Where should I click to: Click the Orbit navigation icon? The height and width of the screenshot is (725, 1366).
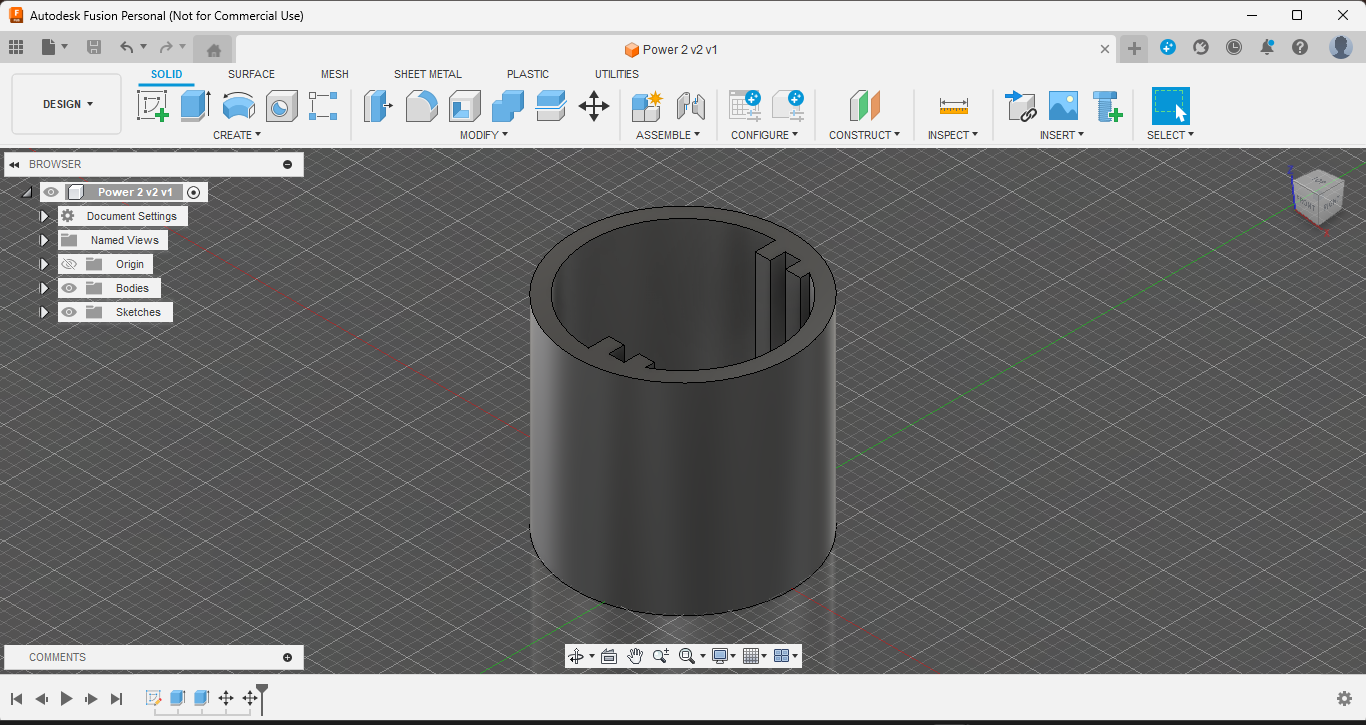(x=576, y=656)
